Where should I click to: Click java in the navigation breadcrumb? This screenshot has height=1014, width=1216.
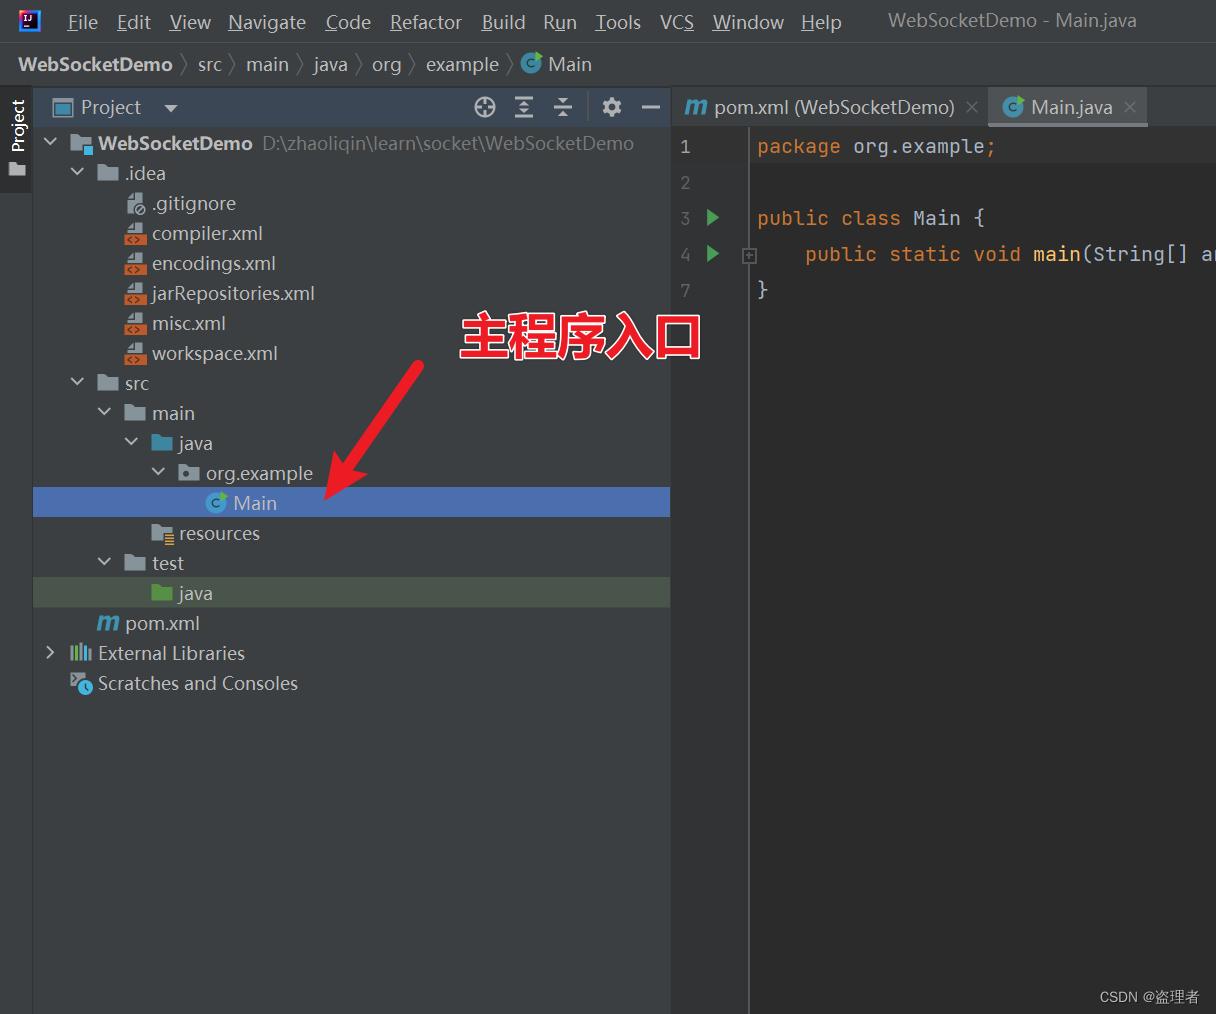[330, 64]
